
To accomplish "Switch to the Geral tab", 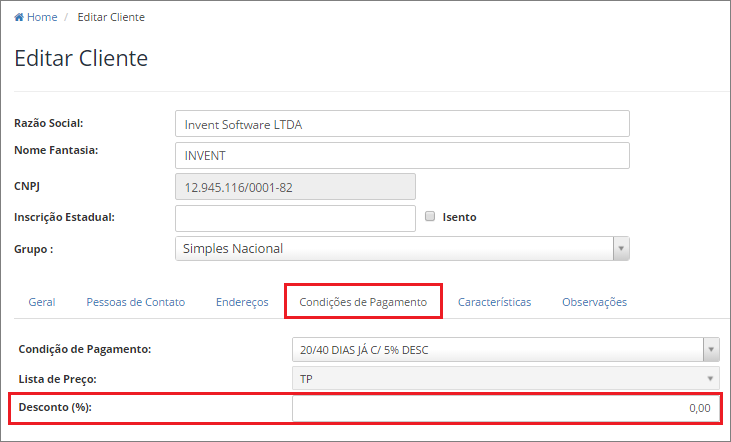I will coord(42,302).
